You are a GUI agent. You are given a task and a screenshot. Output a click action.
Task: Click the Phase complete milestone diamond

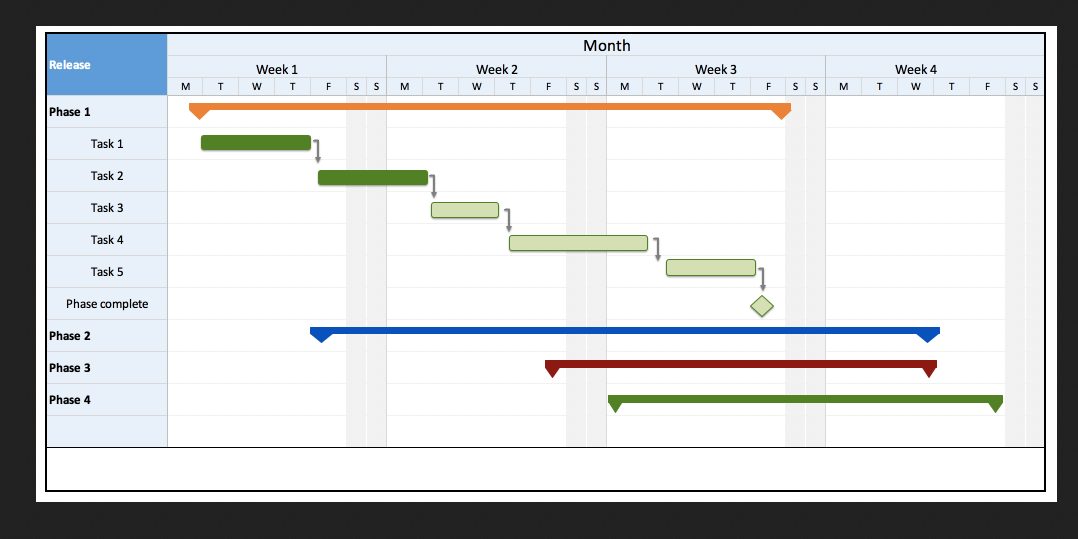(762, 306)
